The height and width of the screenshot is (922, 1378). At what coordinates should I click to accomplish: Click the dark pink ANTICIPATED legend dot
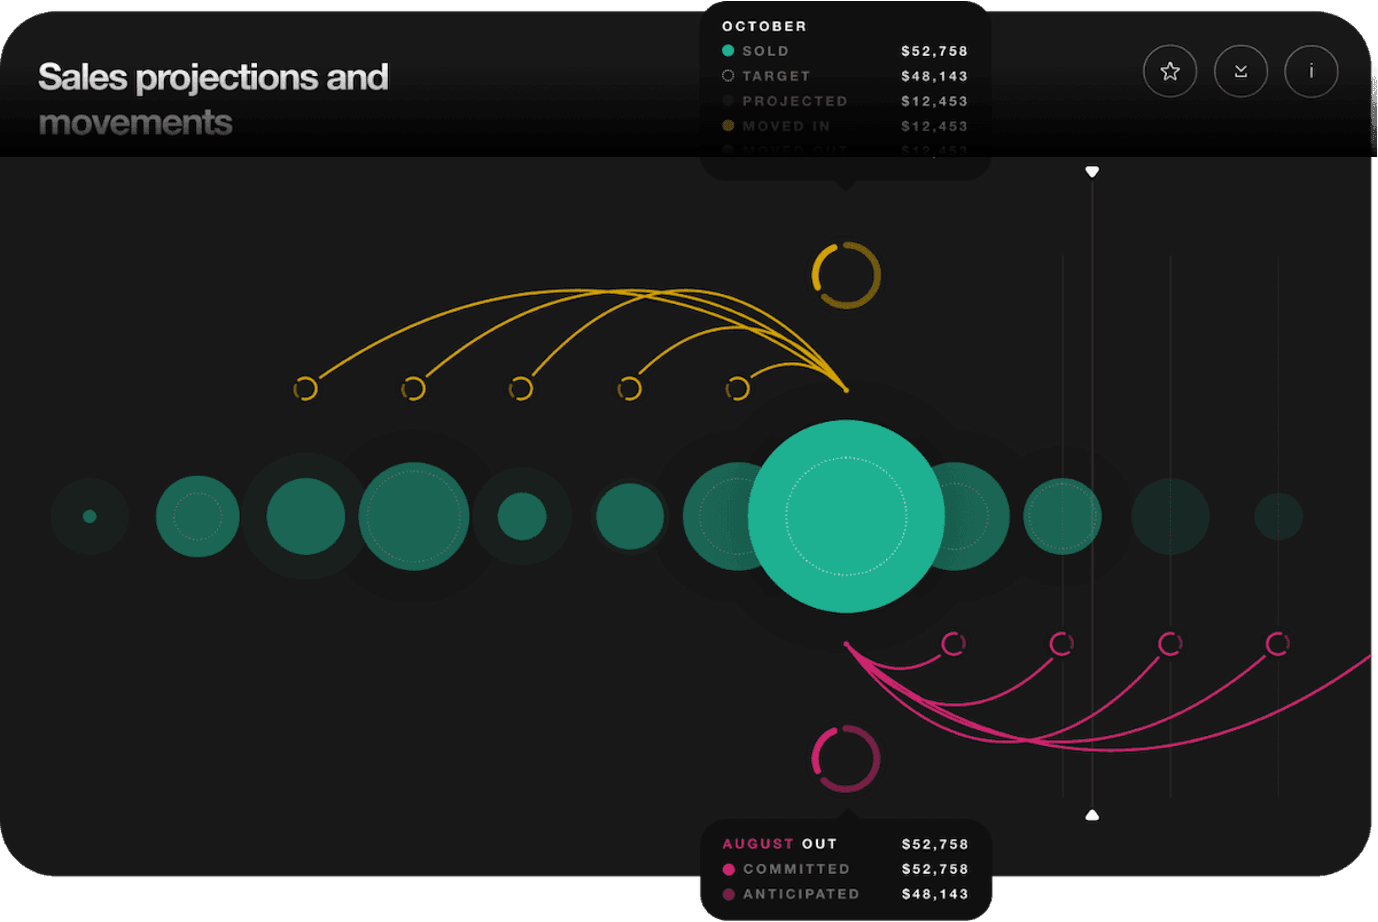[x=729, y=894]
